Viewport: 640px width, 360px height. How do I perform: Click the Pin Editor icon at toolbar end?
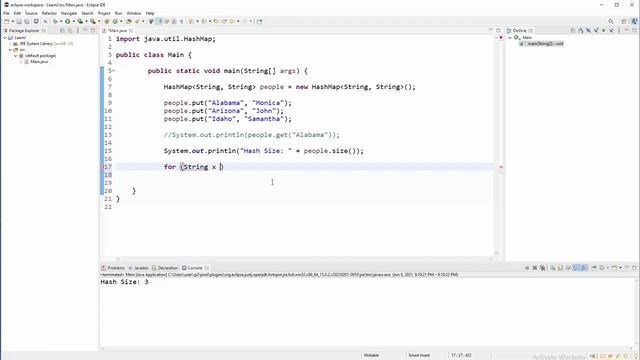point(260,21)
